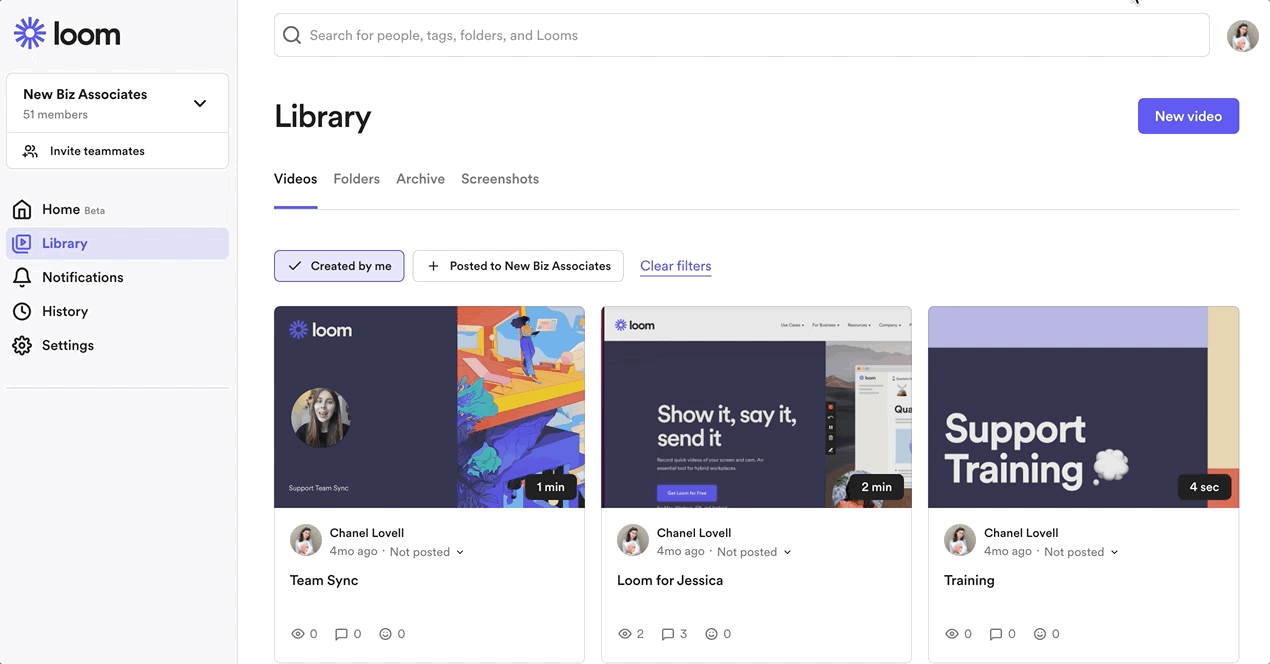1270x664 pixels.
Task: Click the Chanel Lovell name on Loom for Jessica
Action: (694, 533)
